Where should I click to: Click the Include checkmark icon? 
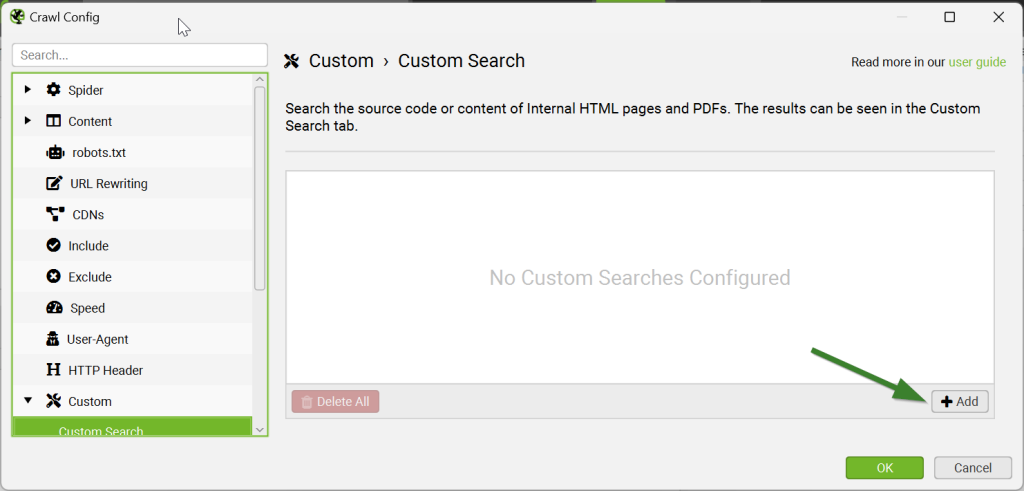[53, 246]
